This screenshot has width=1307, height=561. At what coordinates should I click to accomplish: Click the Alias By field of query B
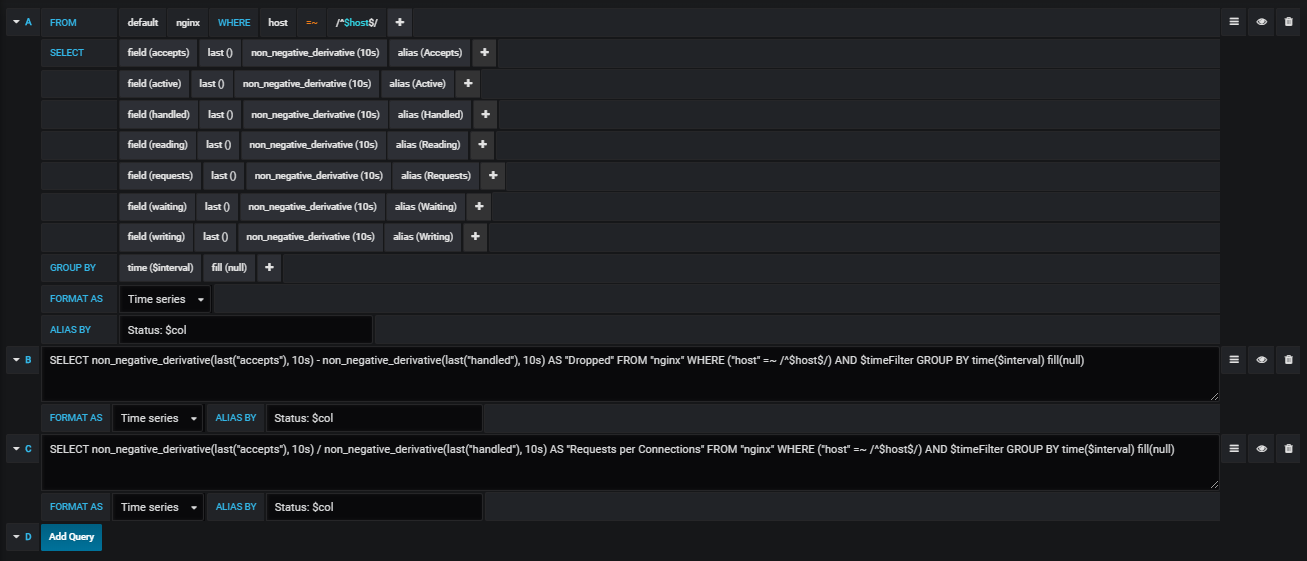374,418
